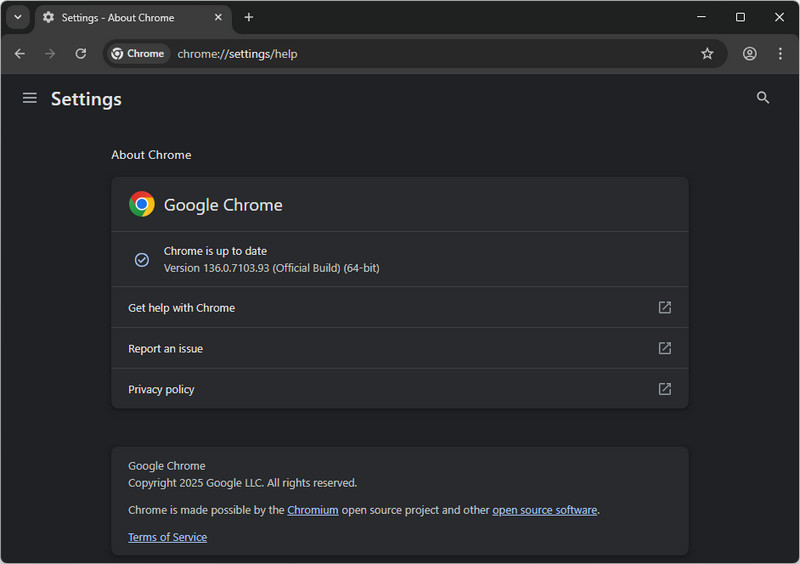The image size is (800, 564).
Task: Close the Settings - About Chrome tab
Action: tap(218, 17)
